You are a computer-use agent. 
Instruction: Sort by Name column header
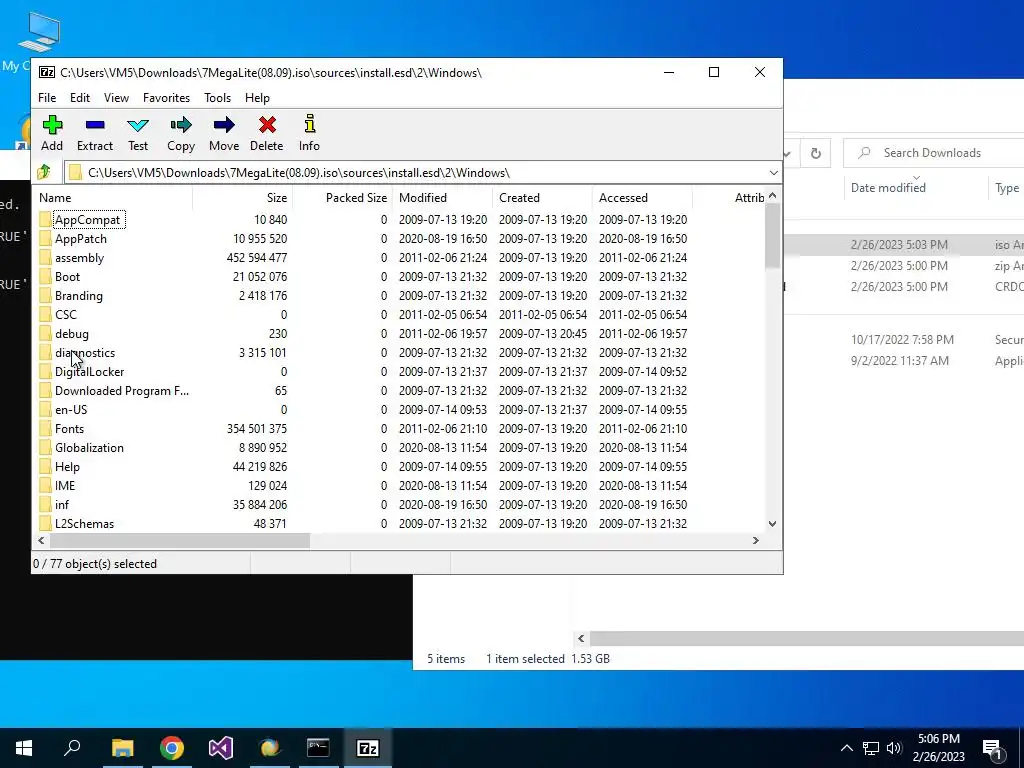(x=112, y=198)
